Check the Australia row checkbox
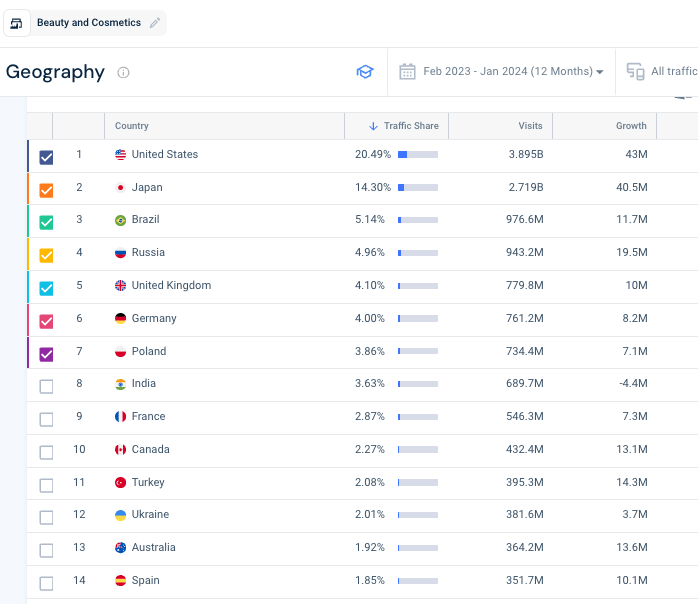 46,550
